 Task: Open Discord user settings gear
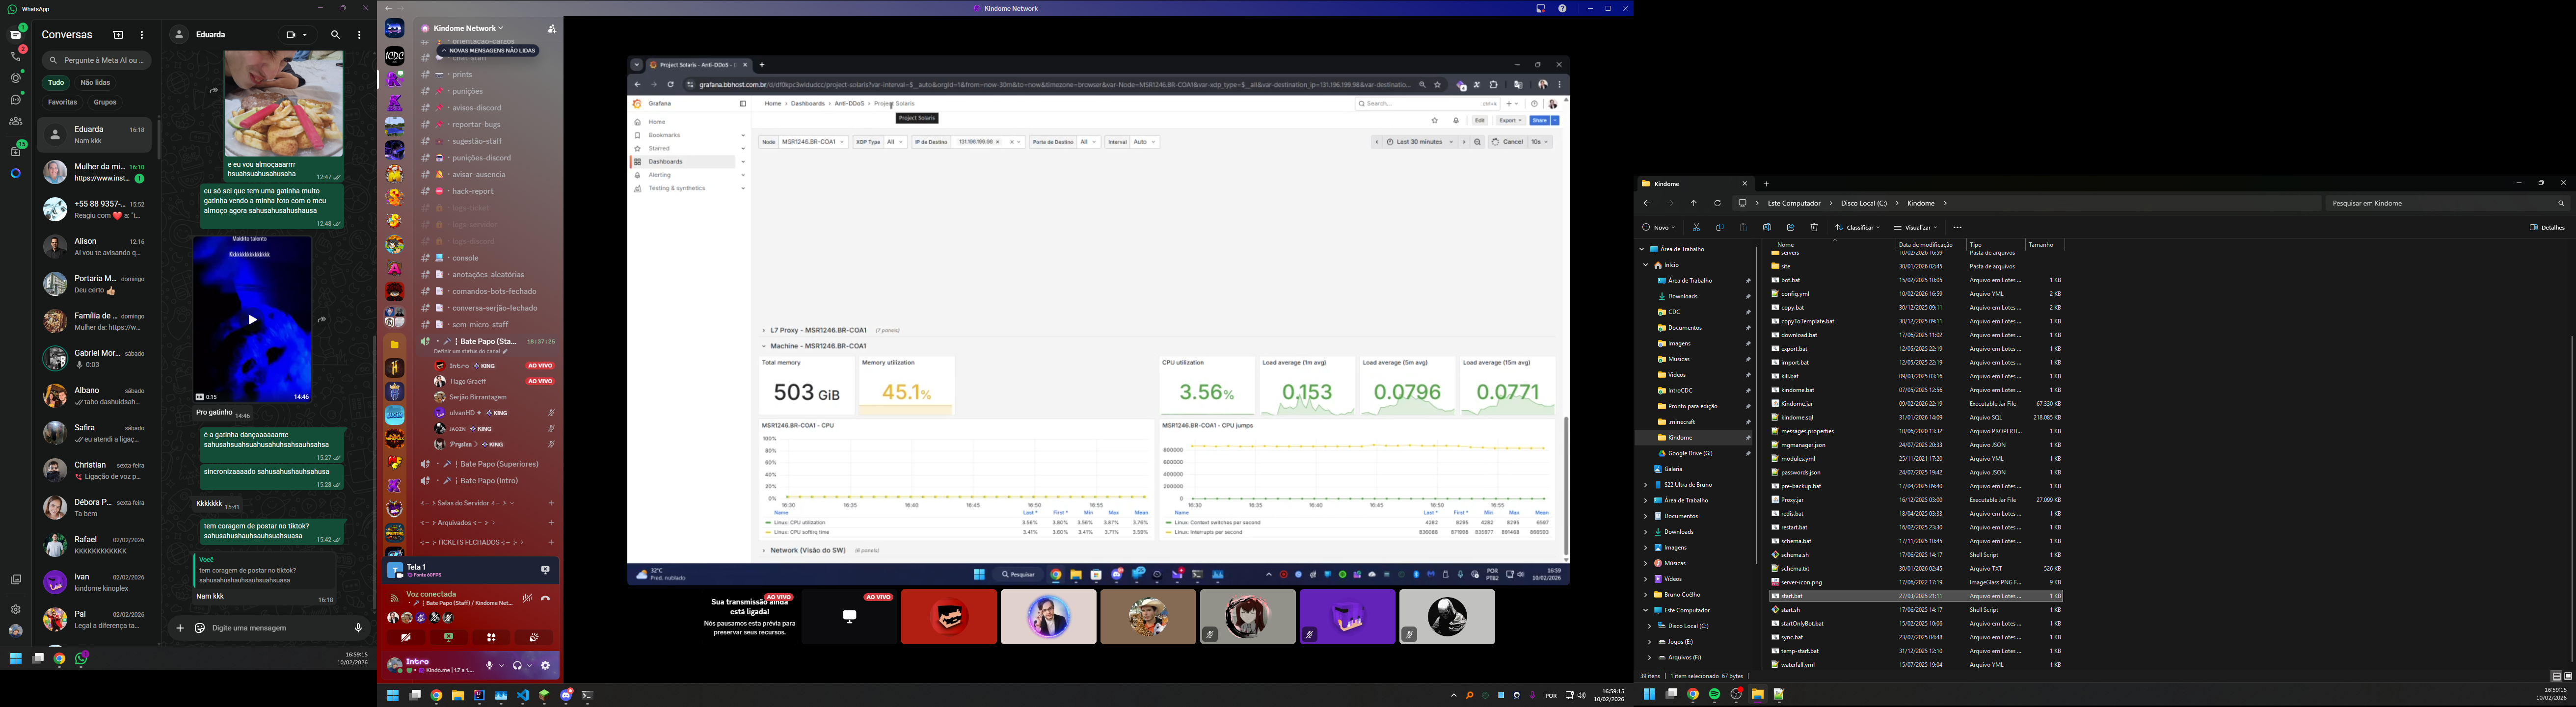[545, 666]
